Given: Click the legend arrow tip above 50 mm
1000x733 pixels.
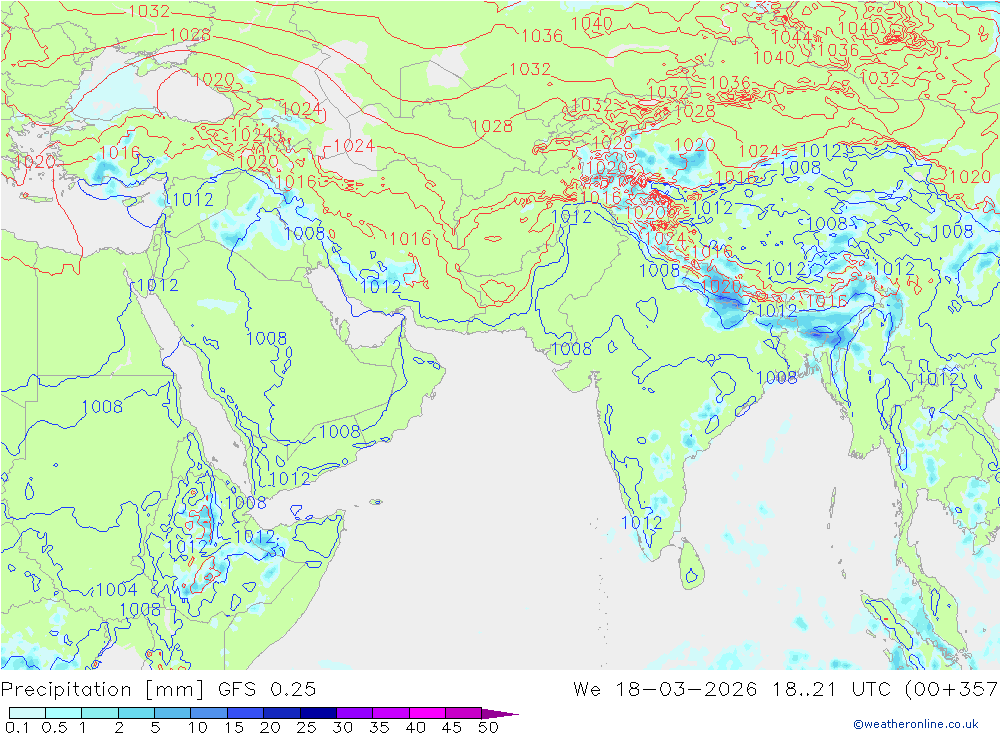Looking at the screenshot, I should 501,713.
